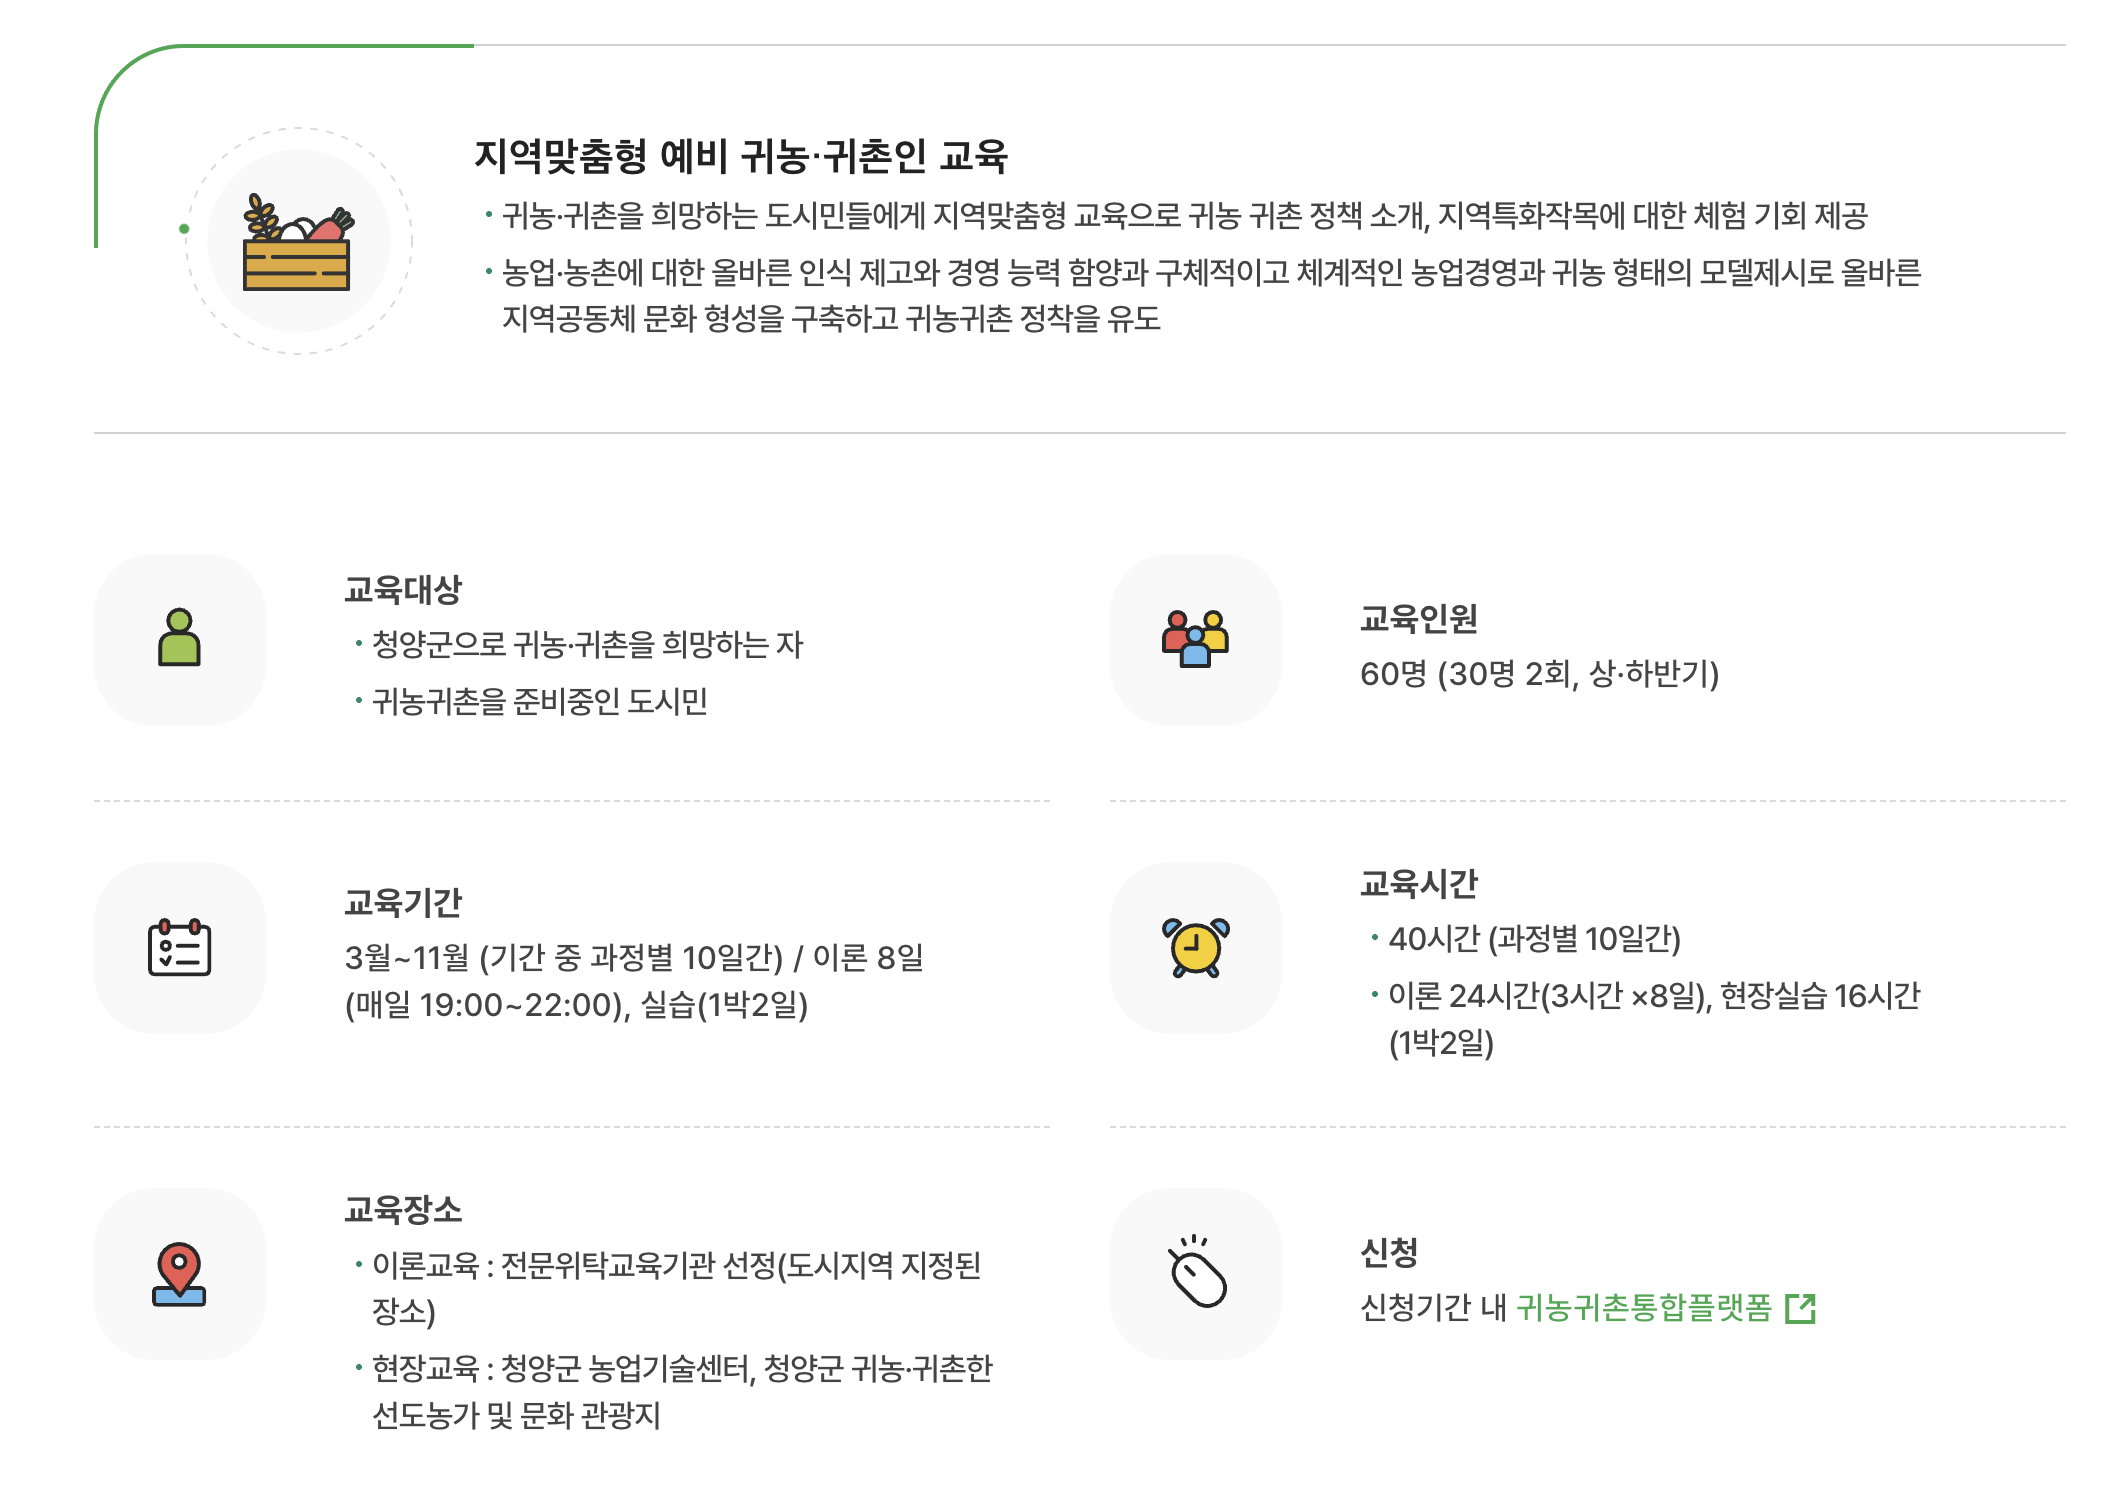This screenshot has height=1488, width=2102.
Task: Click the 교육장소 section title
Action: (x=403, y=1210)
